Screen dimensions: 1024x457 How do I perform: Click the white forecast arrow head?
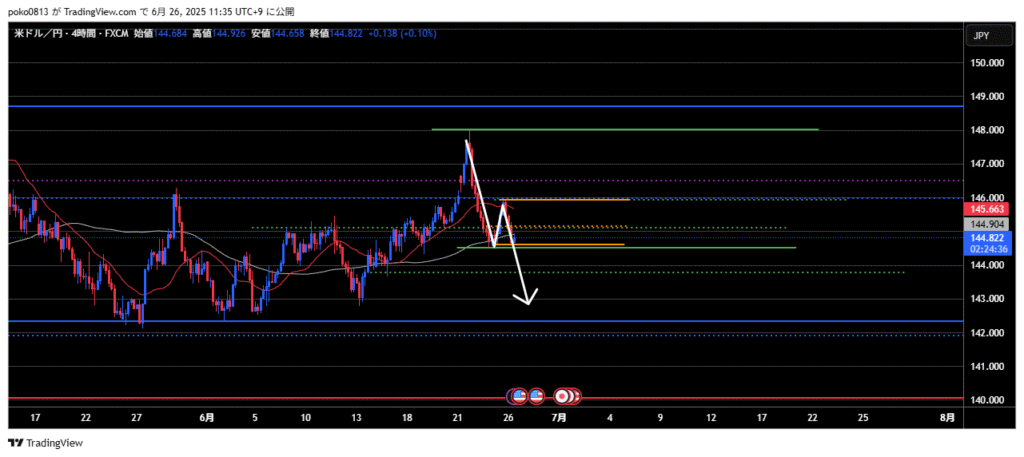(x=527, y=297)
